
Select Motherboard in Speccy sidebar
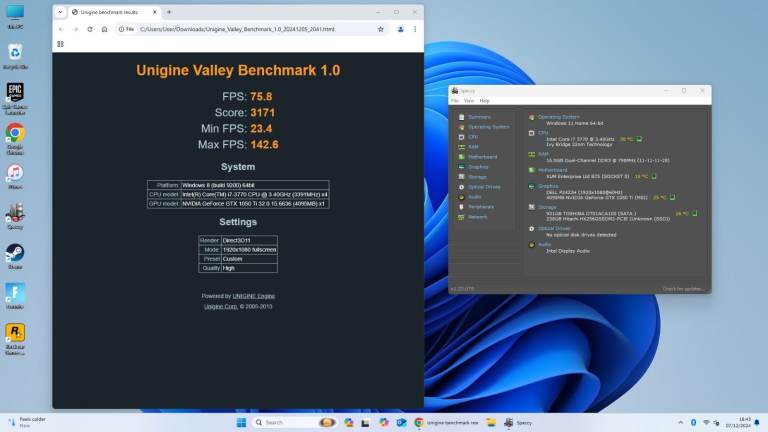(482, 156)
